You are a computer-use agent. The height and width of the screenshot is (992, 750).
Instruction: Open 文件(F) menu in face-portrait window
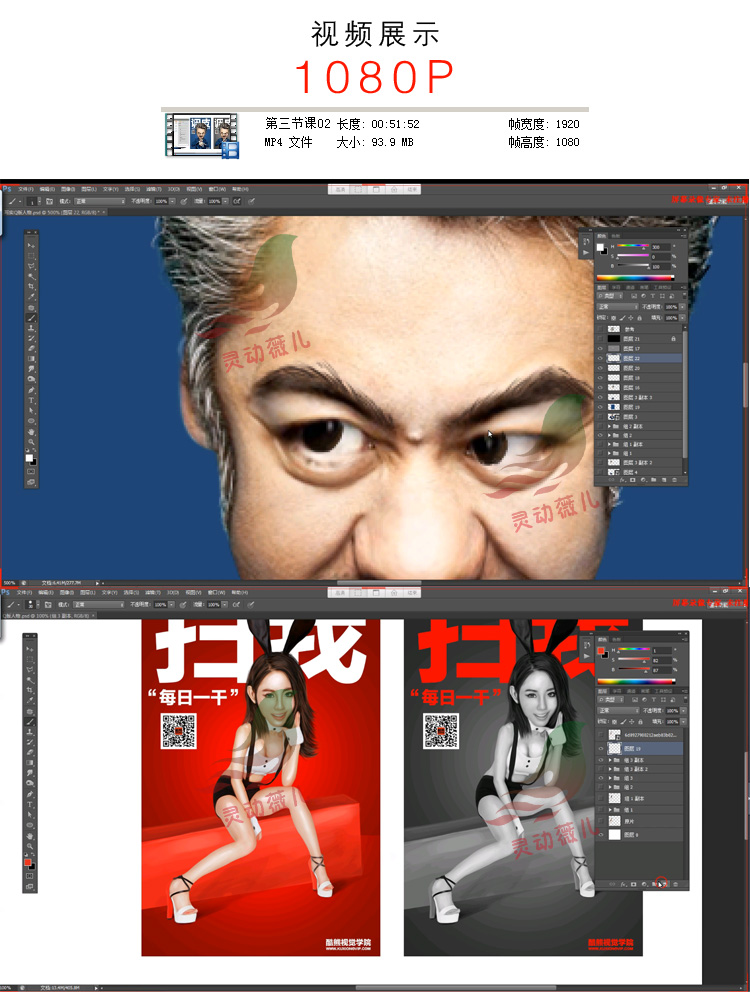click(x=25, y=189)
